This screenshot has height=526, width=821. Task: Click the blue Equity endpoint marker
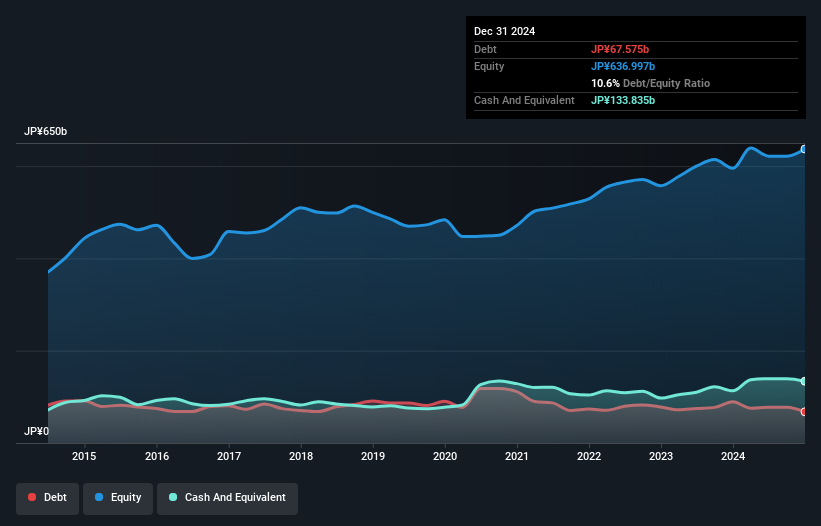(804, 149)
